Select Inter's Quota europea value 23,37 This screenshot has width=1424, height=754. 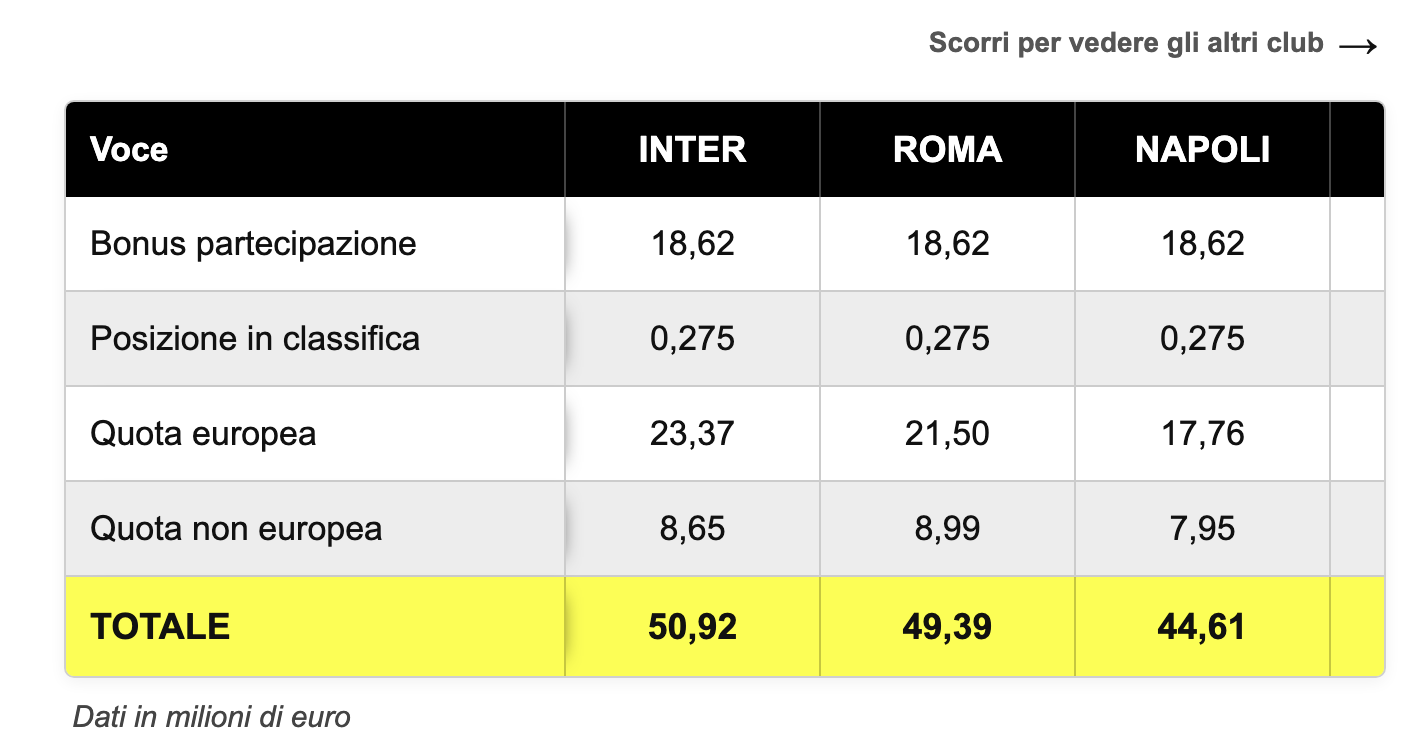pyautogui.click(x=692, y=434)
